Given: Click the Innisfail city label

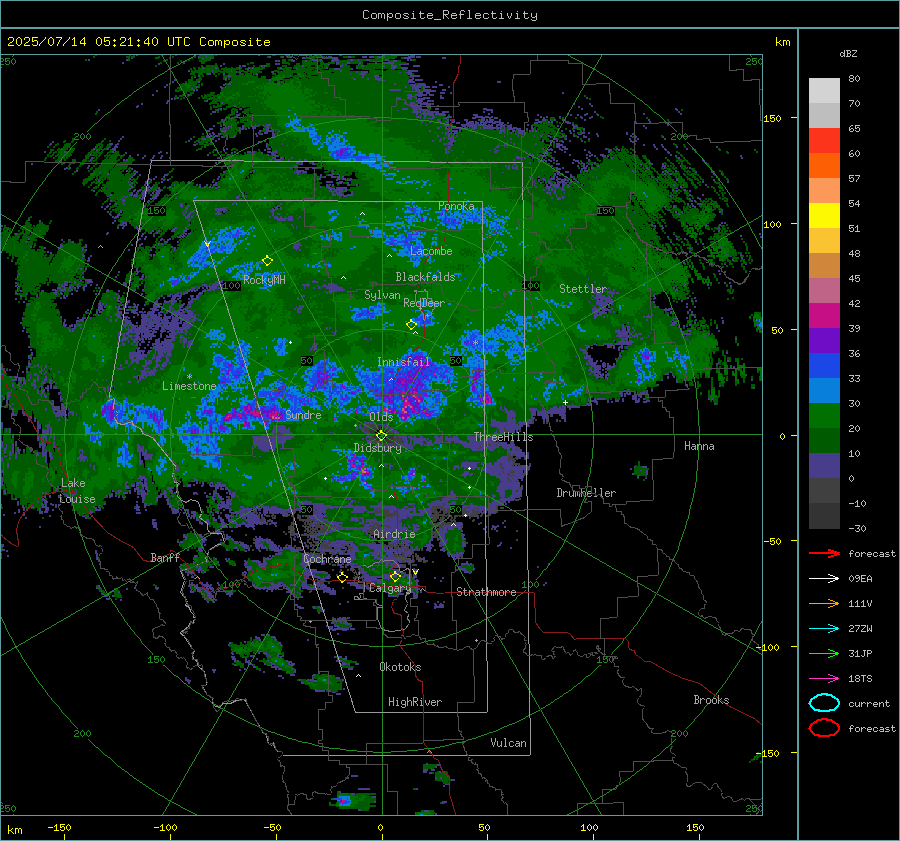Looking at the screenshot, I should pyautogui.click(x=403, y=362).
